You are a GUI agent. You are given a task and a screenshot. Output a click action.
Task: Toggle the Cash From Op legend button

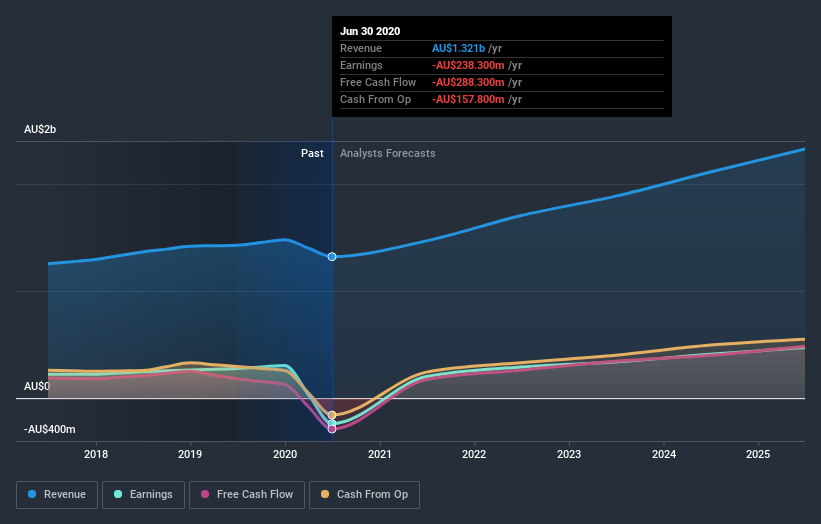tap(364, 495)
